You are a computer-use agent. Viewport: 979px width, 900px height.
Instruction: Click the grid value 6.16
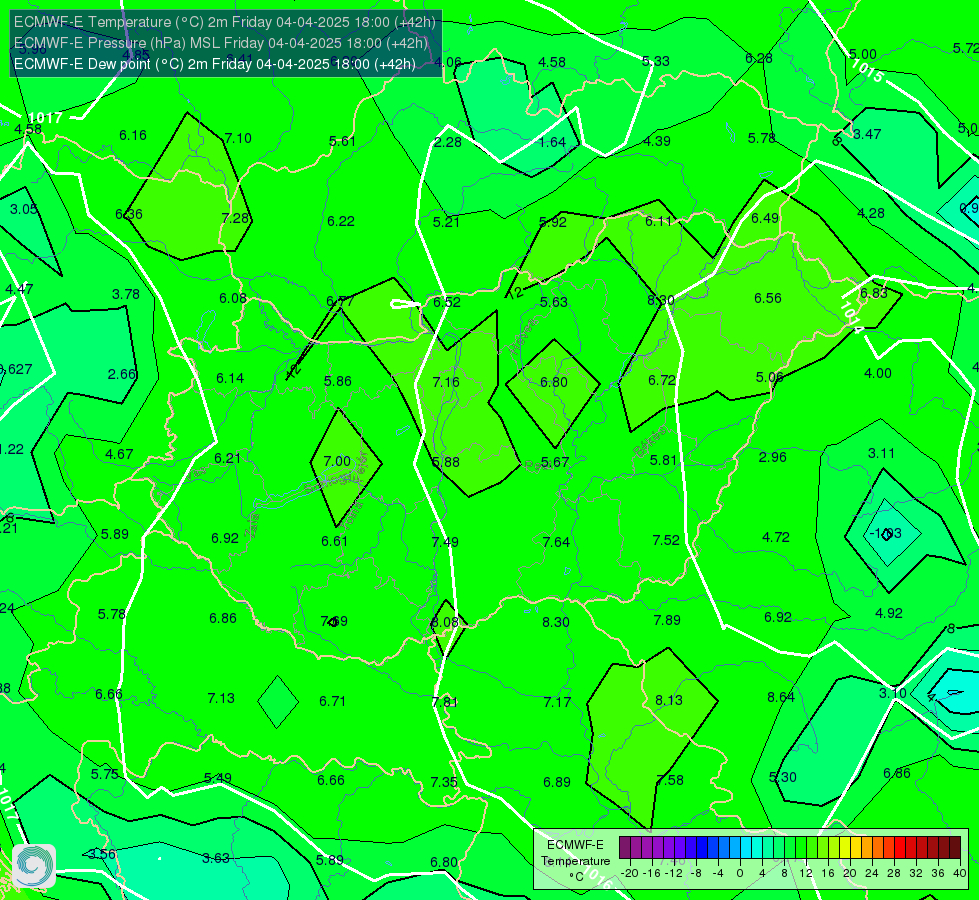133,135
